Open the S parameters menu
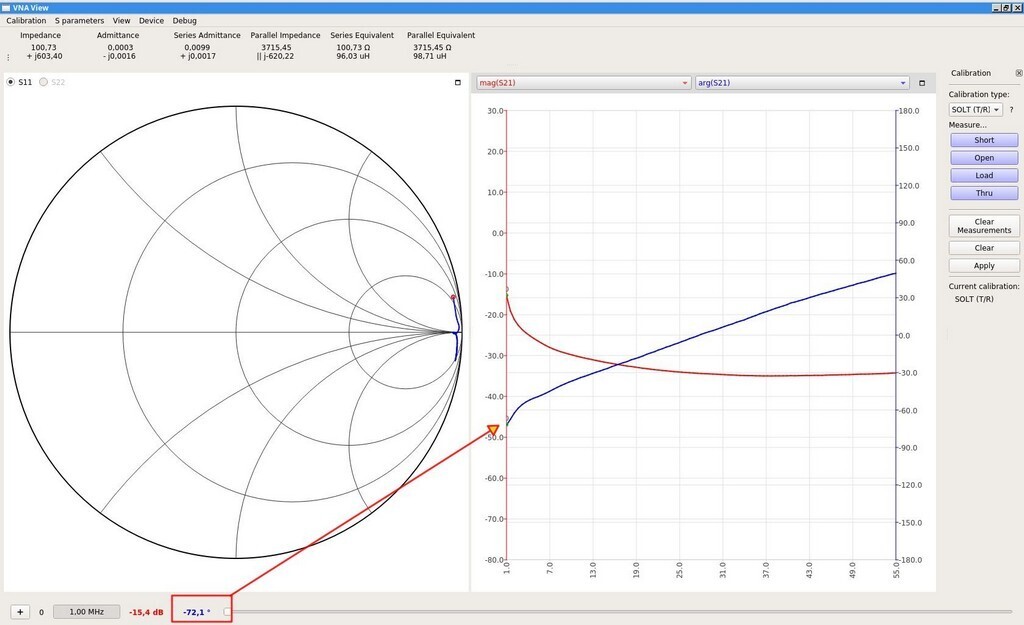 (x=79, y=20)
